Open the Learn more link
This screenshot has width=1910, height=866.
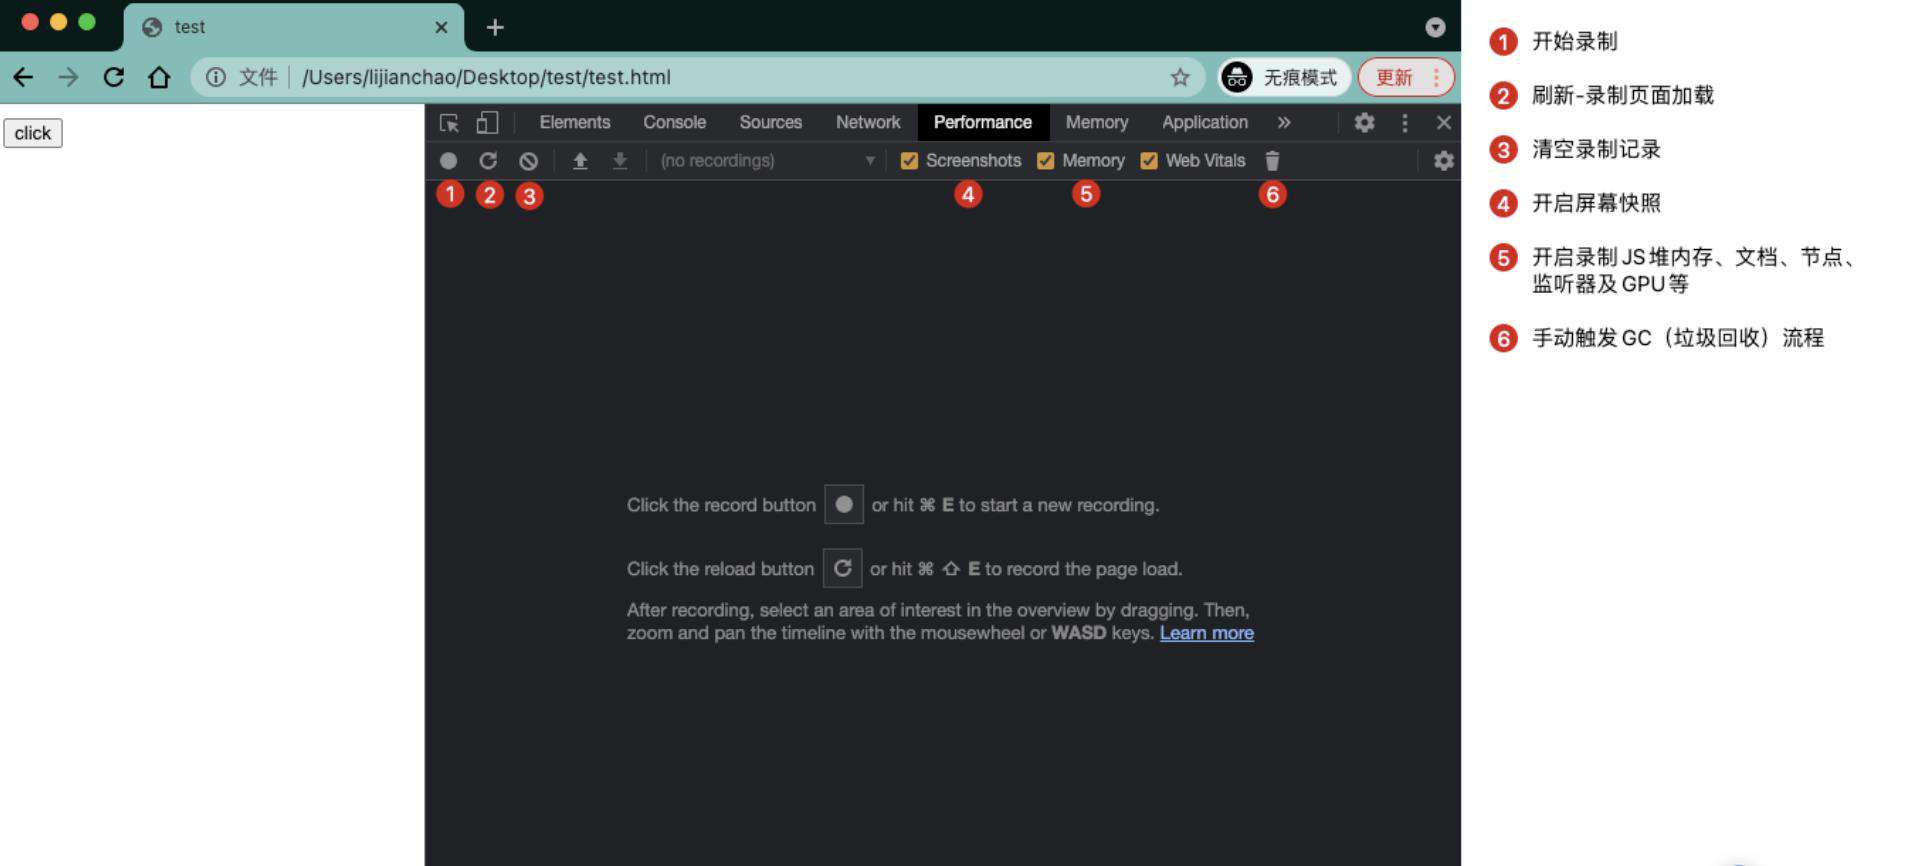[1206, 633]
